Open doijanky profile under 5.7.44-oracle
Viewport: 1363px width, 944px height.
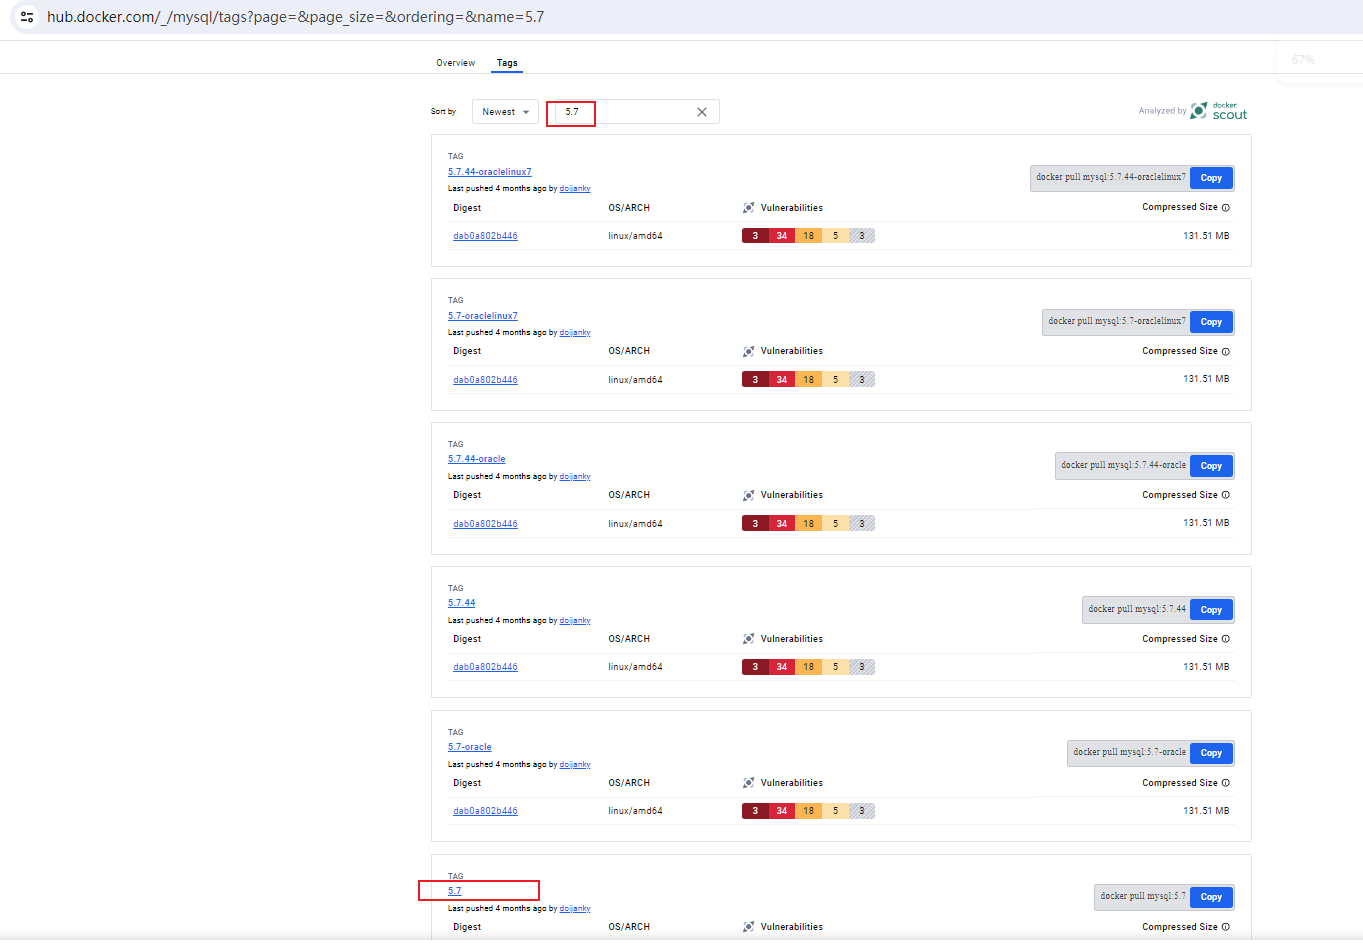[x=575, y=477]
